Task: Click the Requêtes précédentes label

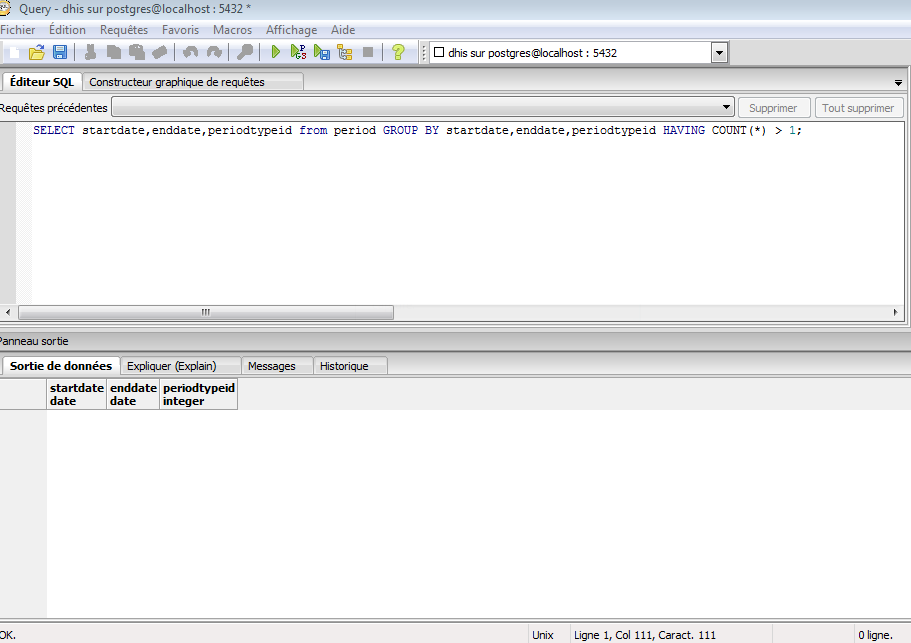Action: pos(53,108)
